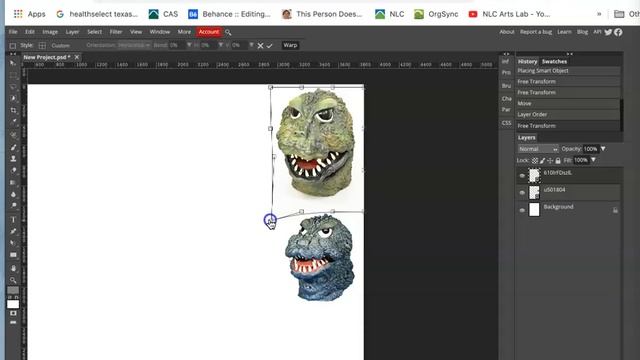Open the Layer menu
640x360 pixels.
pyautogui.click(x=72, y=32)
